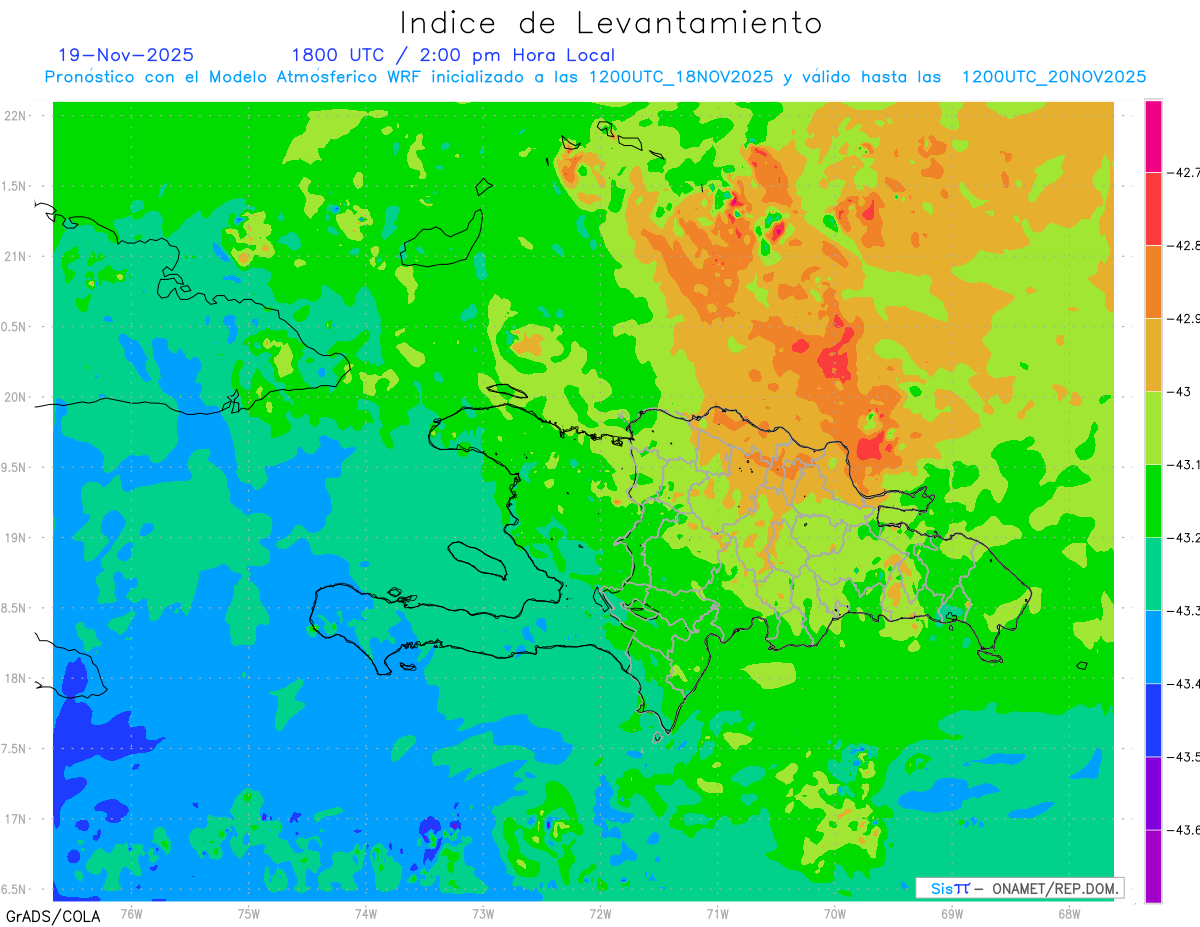
Task: Click the '70W' longitude label
Action: (835, 913)
